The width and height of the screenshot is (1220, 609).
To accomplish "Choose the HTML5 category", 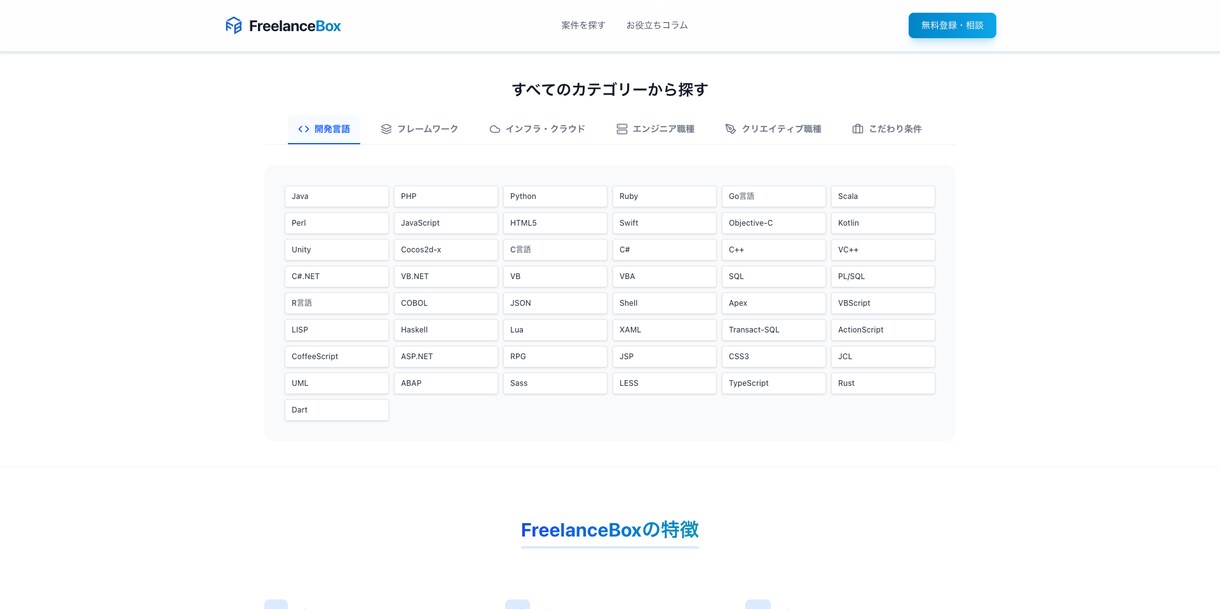I will [555, 223].
